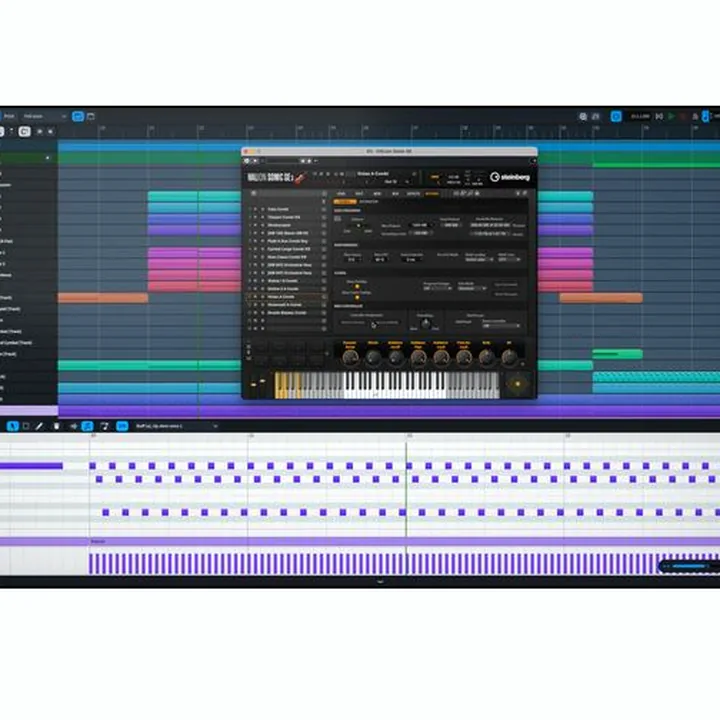
Task: Click the blue highlighted view icon in top-left toolbar
Action: click(x=78, y=117)
